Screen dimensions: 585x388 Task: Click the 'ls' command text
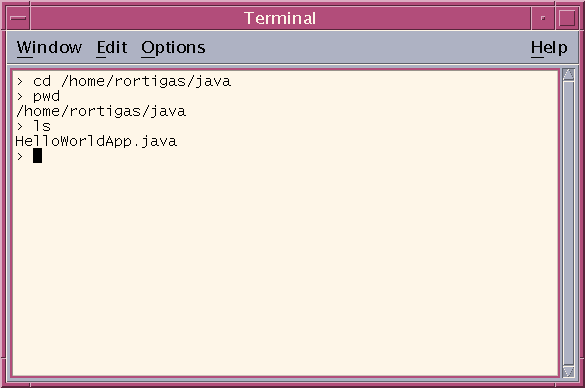[42, 126]
